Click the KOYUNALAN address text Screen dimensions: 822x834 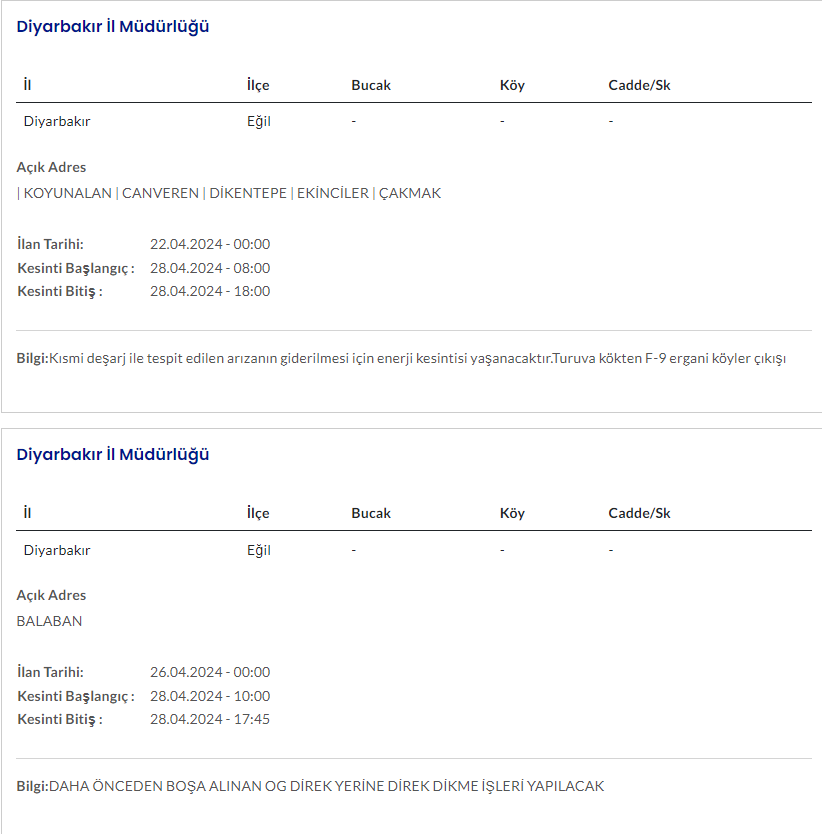67,193
